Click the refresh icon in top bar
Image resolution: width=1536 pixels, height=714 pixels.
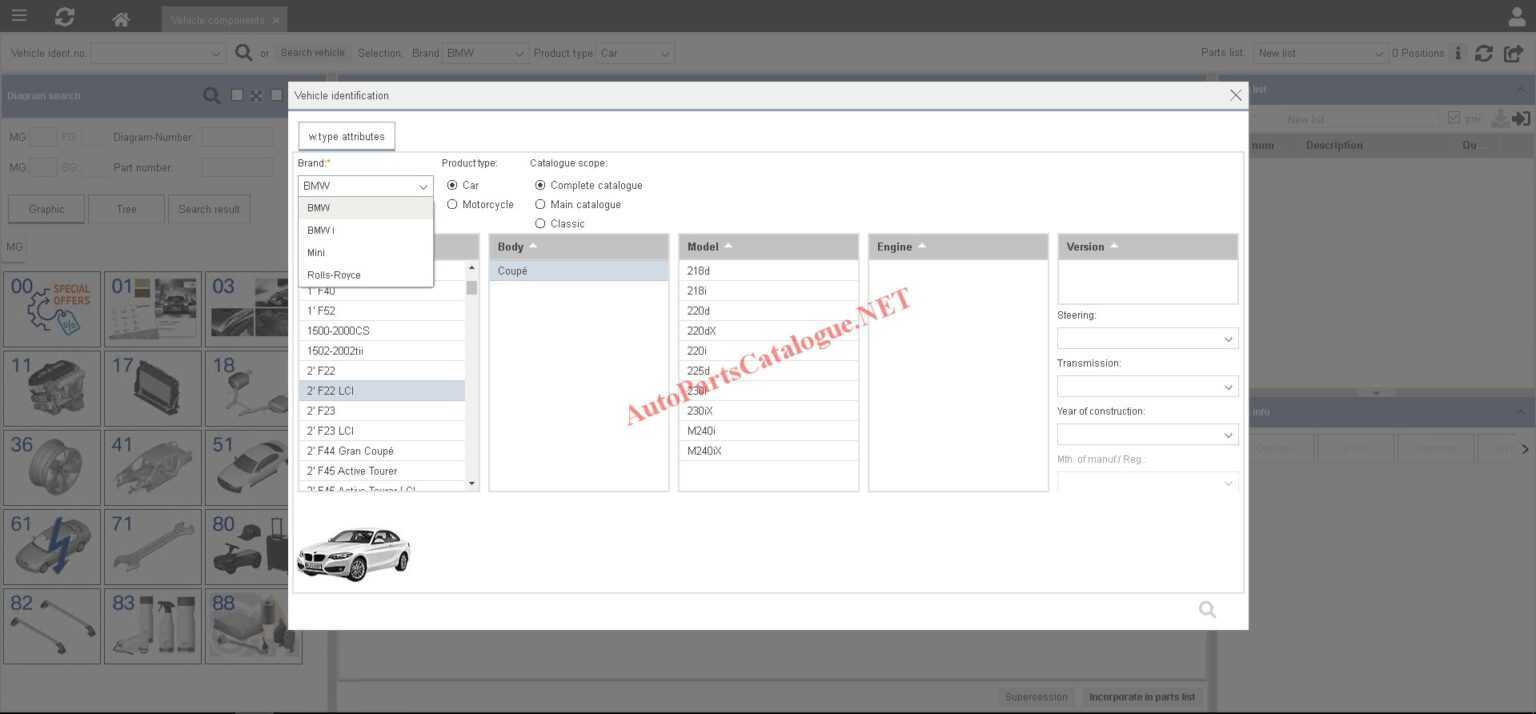click(65, 17)
